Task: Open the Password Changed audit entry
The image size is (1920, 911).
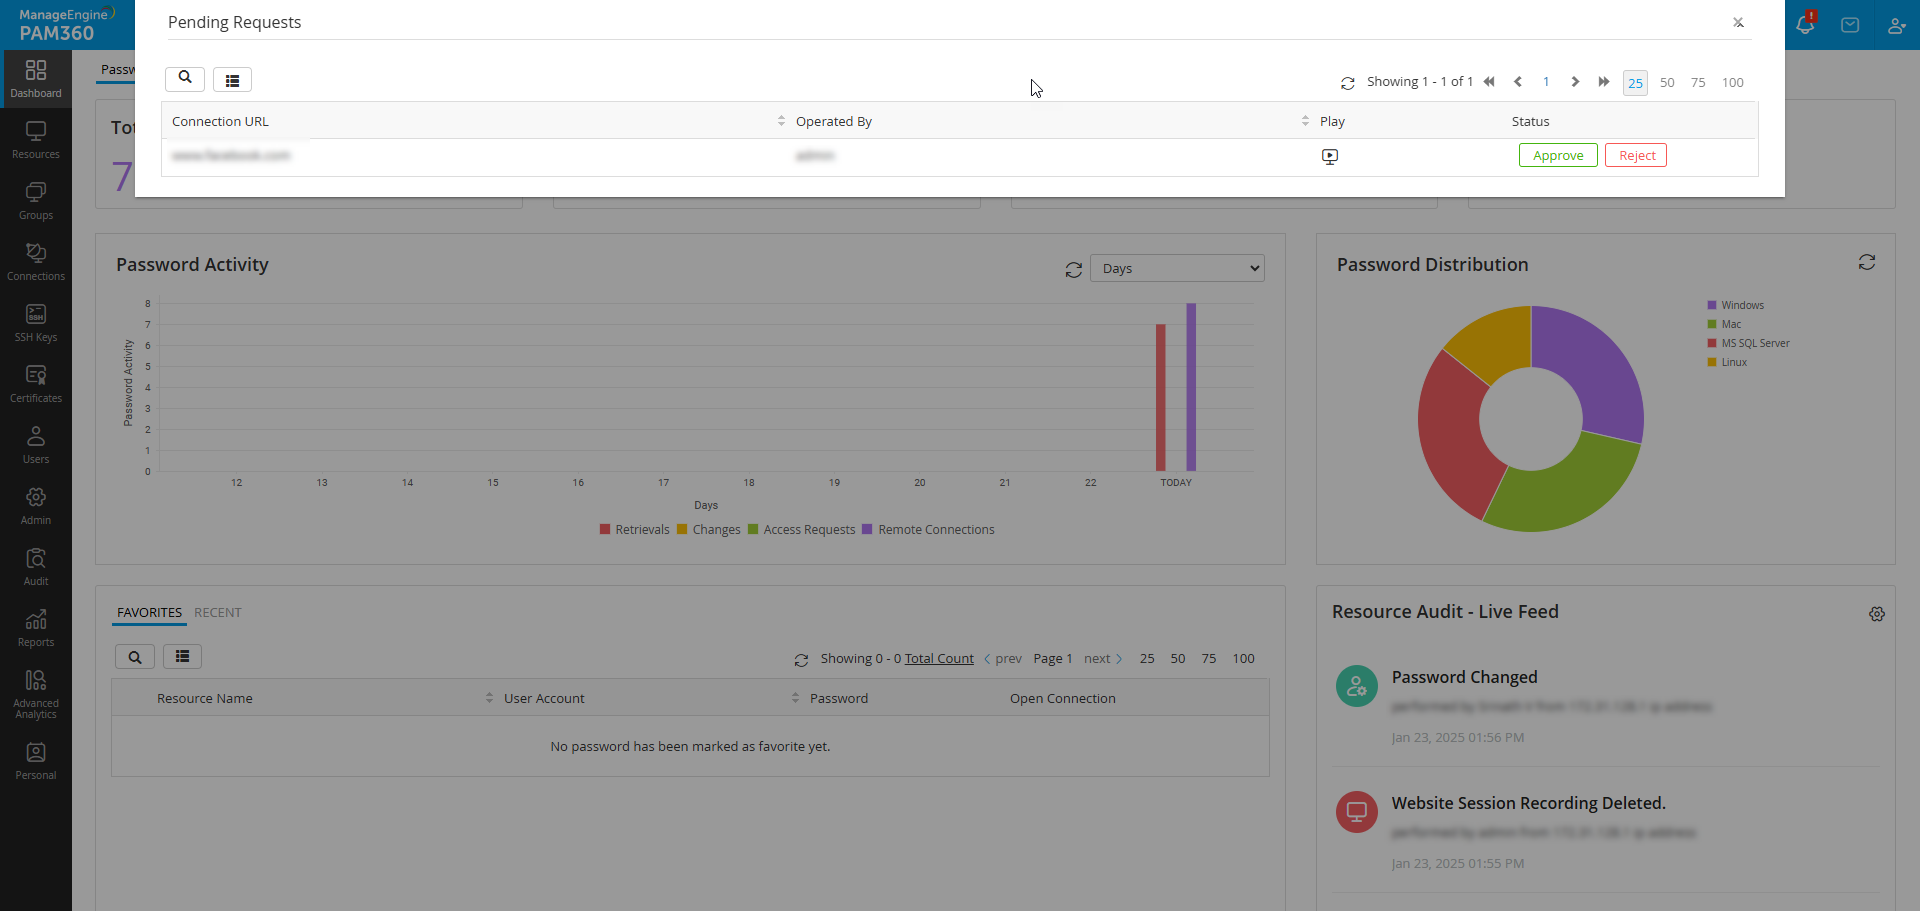Action: click(x=1464, y=677)
